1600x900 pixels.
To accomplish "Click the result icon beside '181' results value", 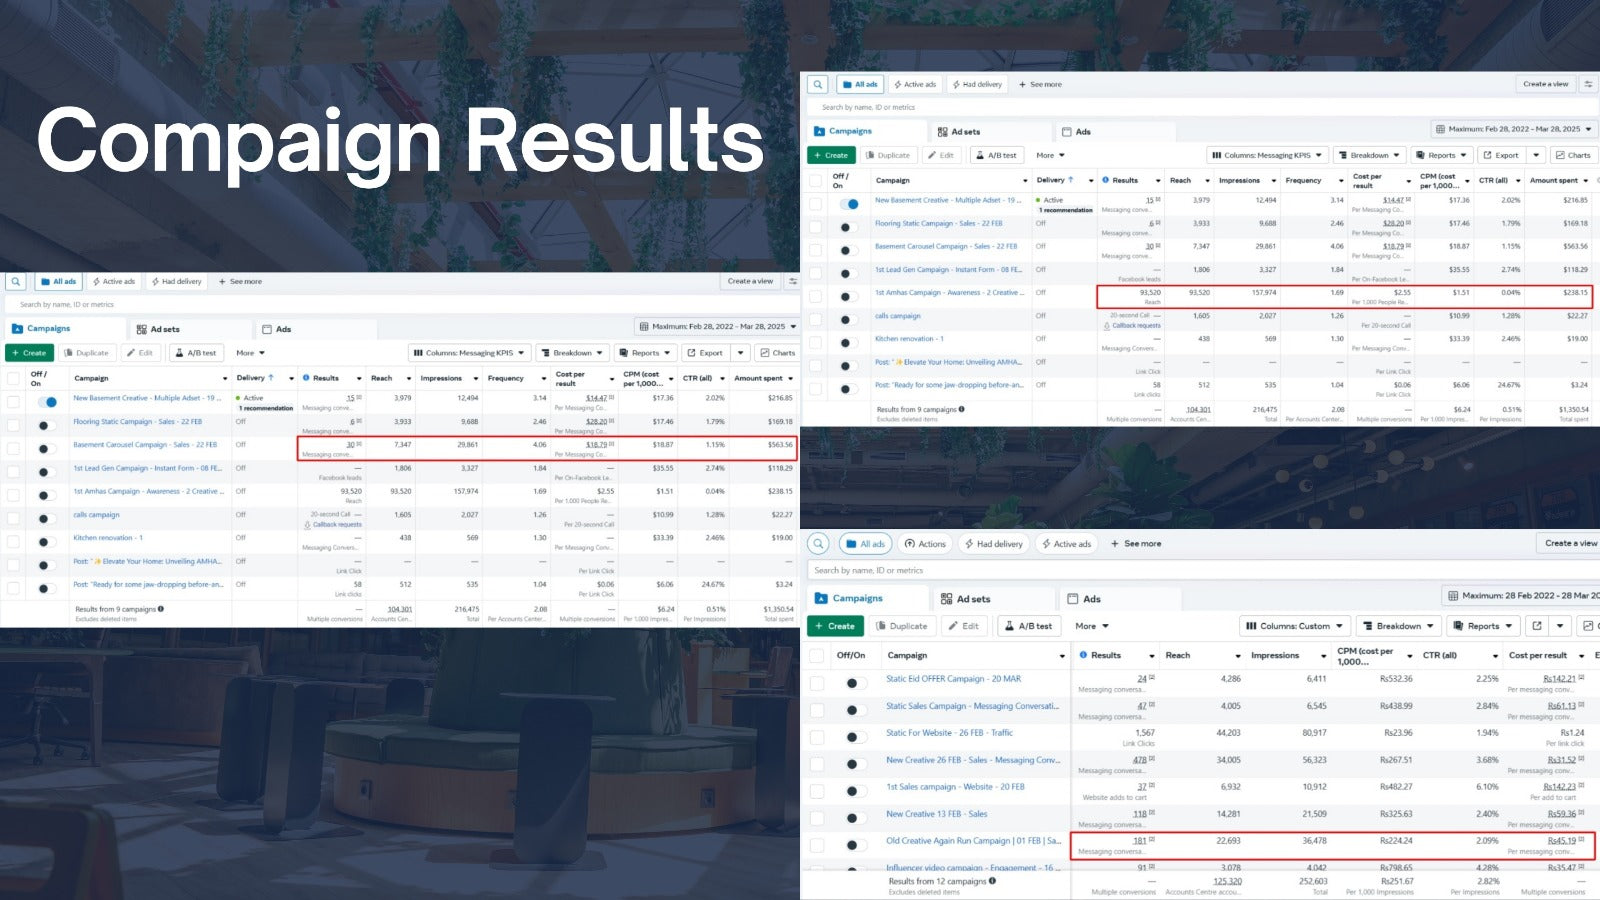I will [1152, 841].
